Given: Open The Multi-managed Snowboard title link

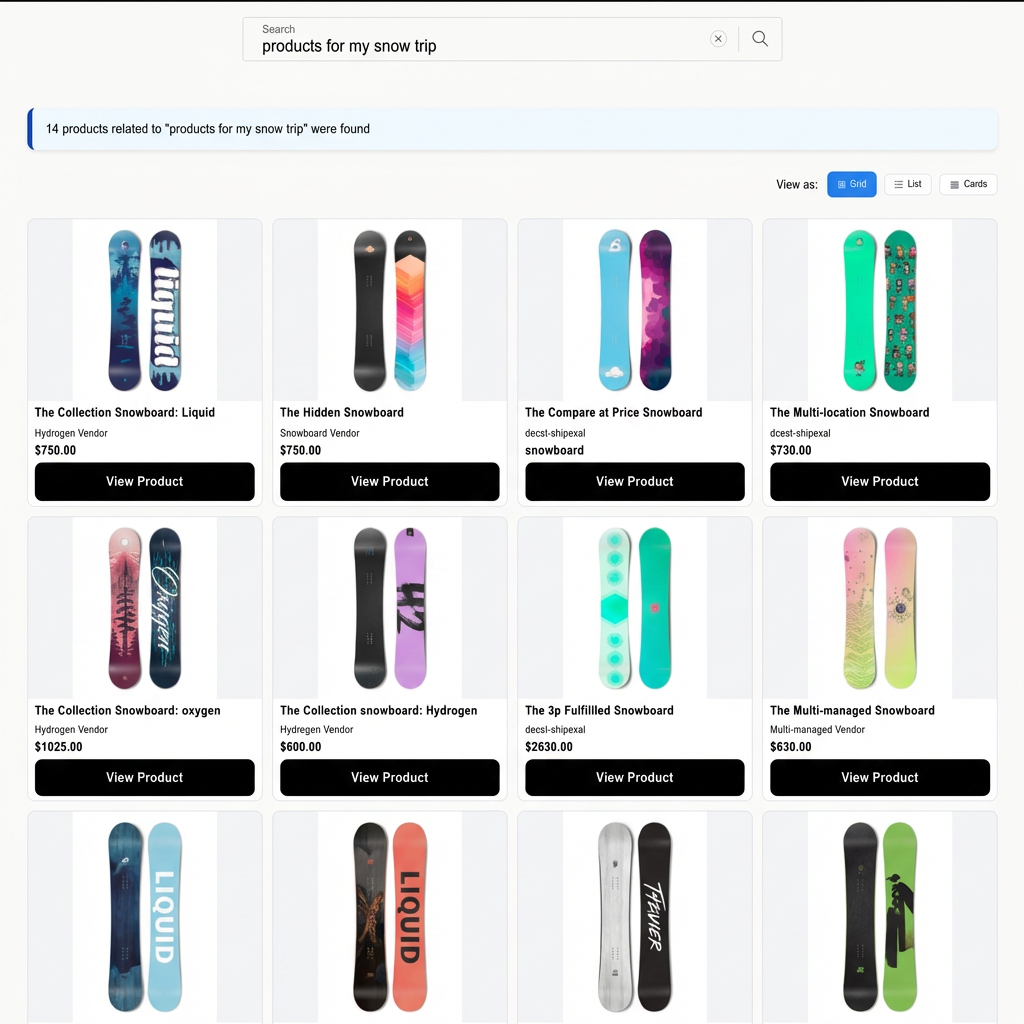Looking at the screenshot, I should point(852,710).
